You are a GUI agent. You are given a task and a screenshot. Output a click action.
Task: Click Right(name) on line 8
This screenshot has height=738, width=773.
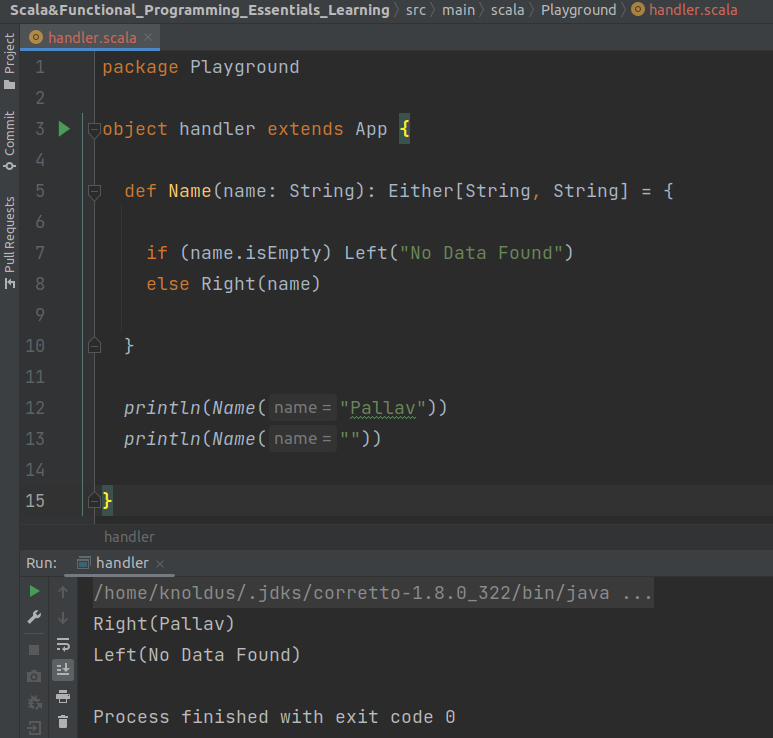(x=261, y=284)
